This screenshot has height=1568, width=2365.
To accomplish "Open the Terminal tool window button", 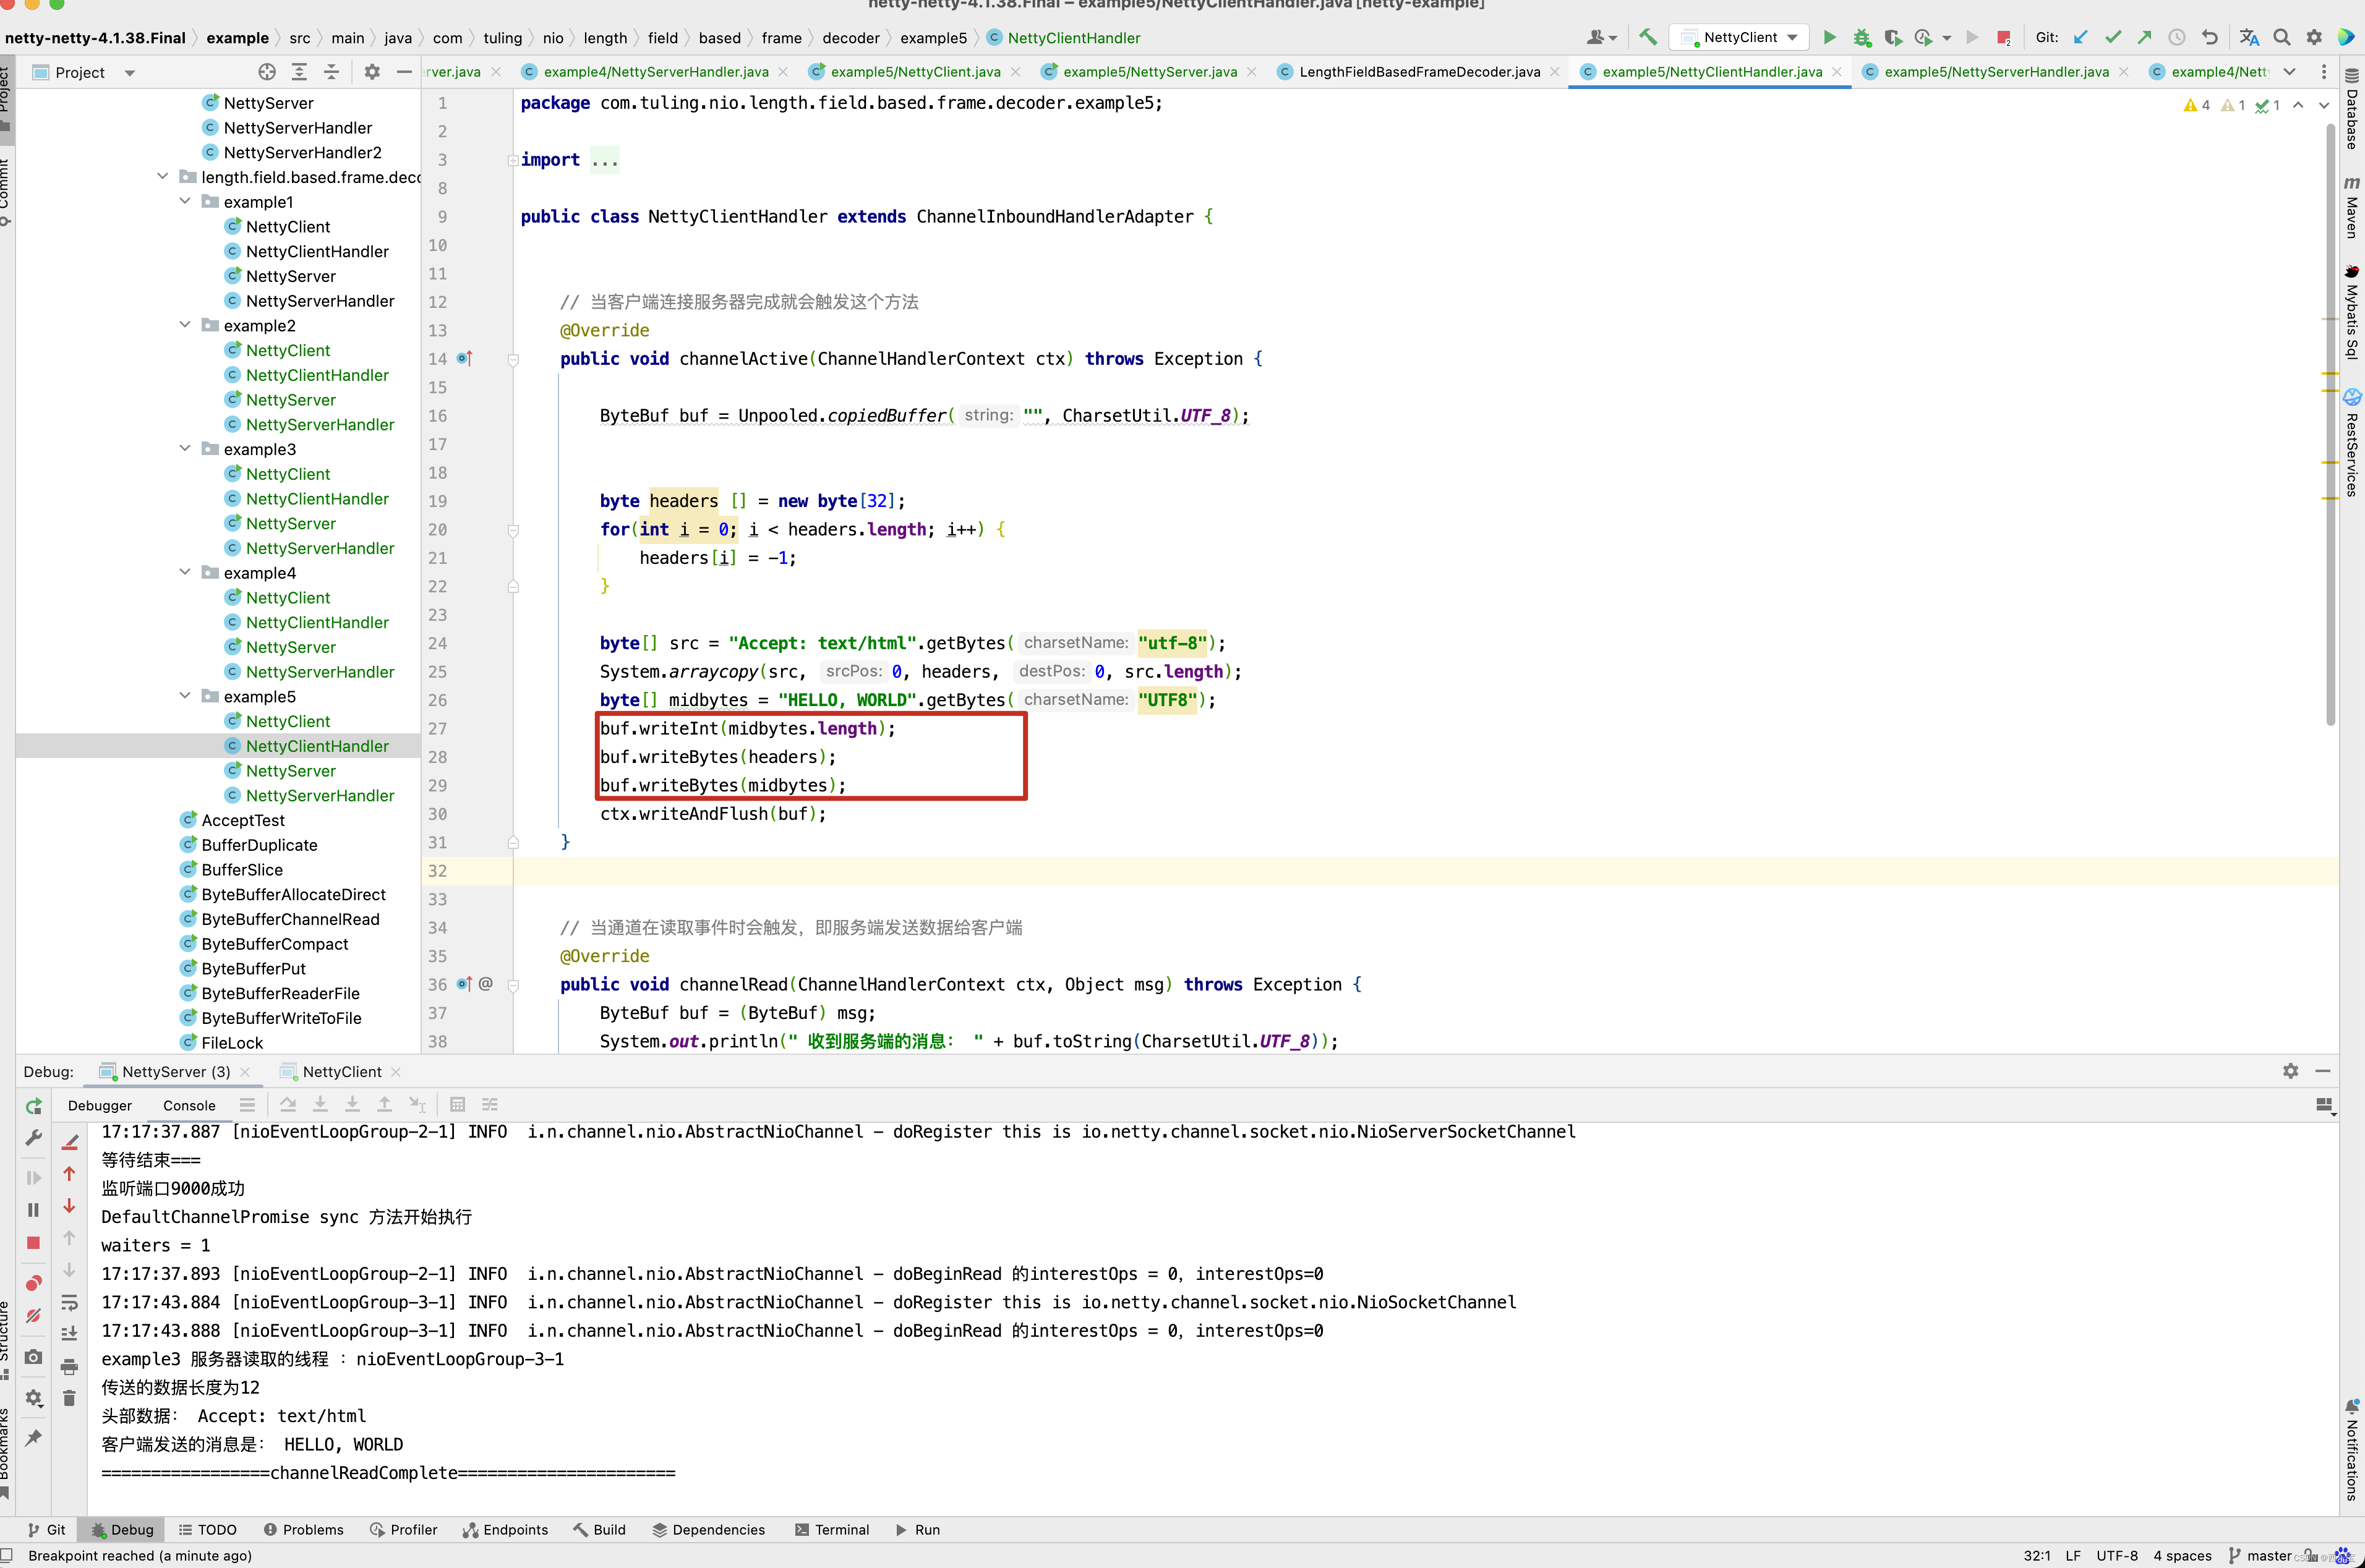I will 831,1530.
